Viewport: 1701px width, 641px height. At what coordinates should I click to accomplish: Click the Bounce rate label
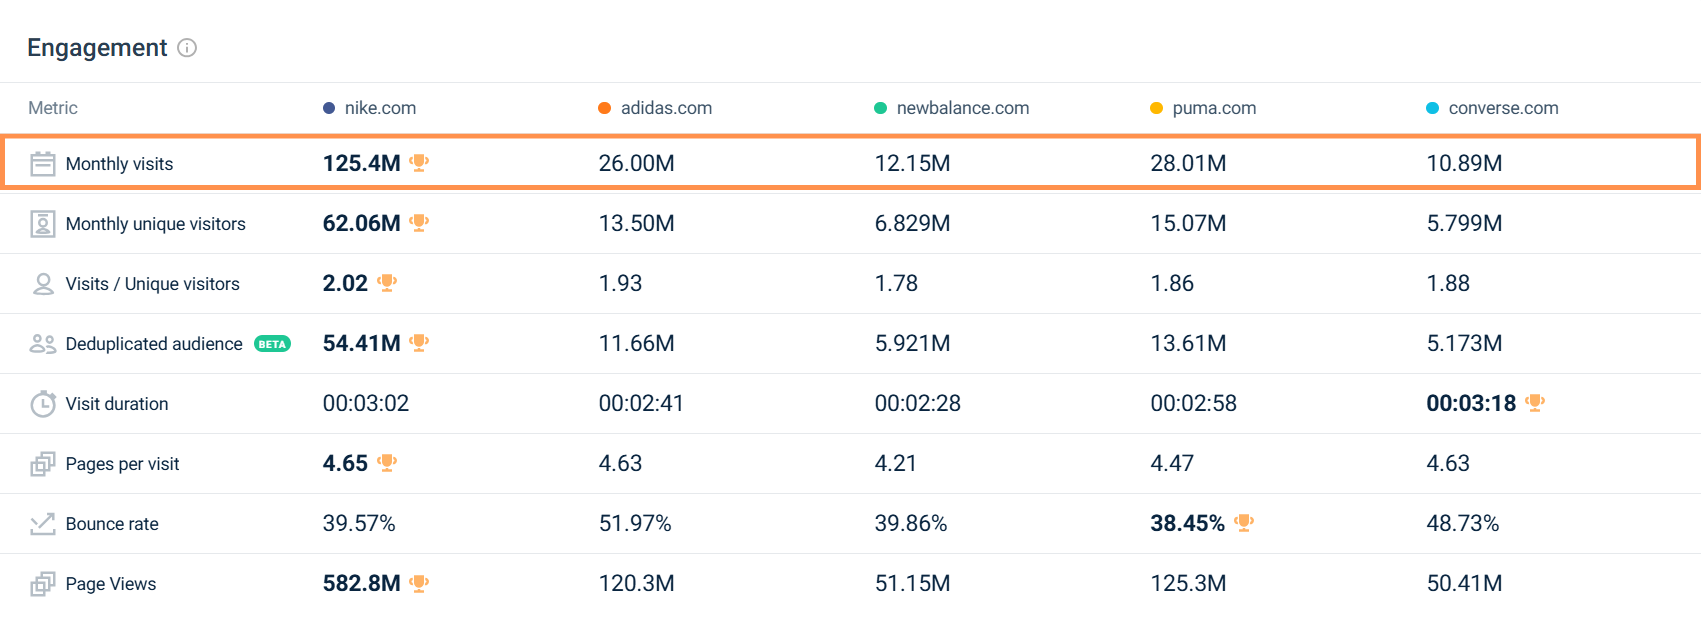(x=112, y=524)
